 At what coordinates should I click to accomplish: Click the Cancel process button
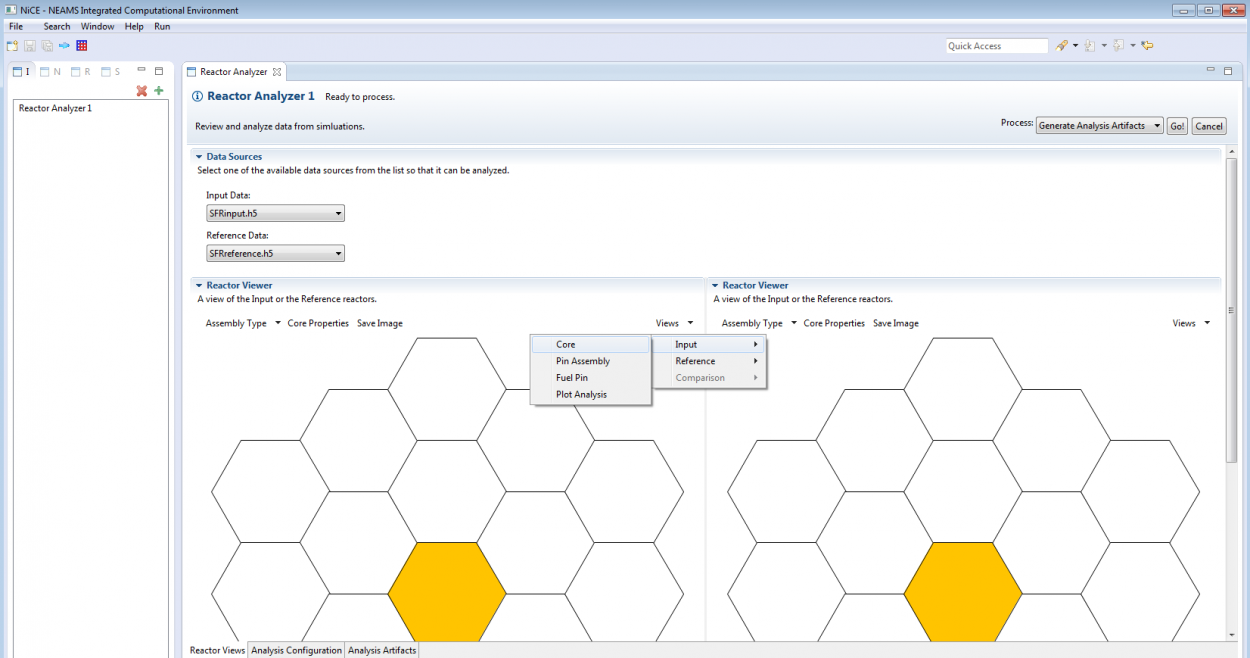pos(1209,126)
